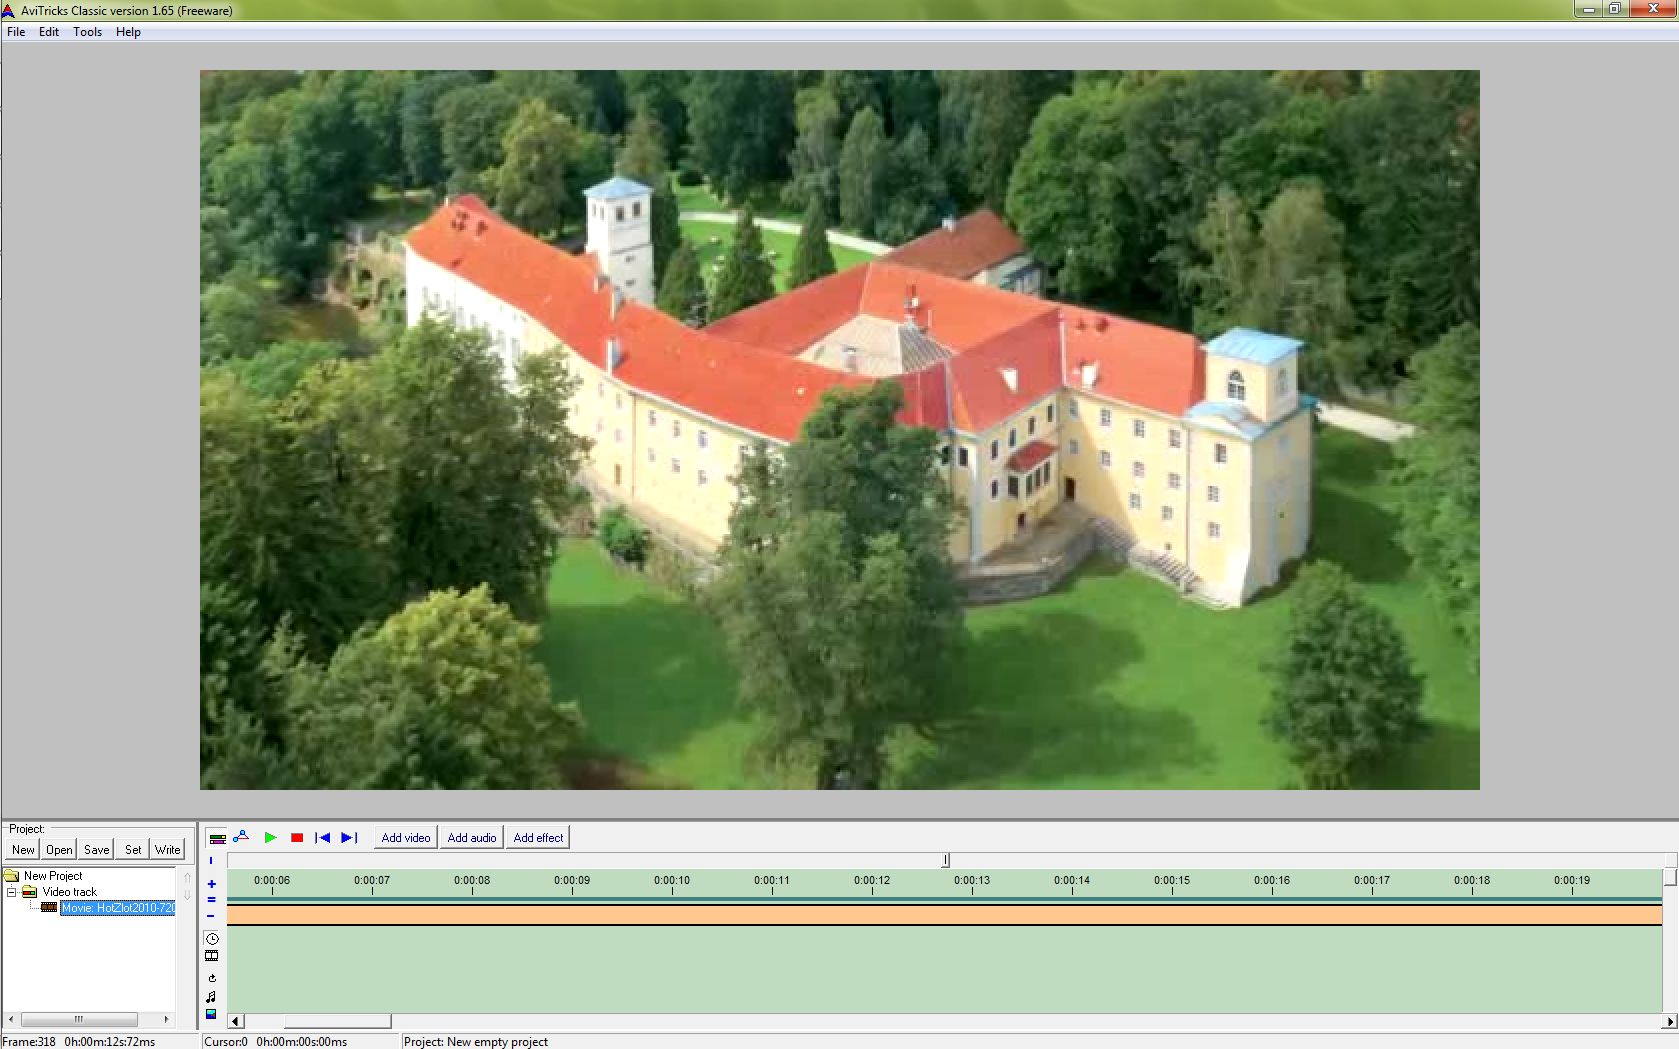Click the 'Project: New empty project' status text
The image size is (1679, 1049).
point(476,1042)
